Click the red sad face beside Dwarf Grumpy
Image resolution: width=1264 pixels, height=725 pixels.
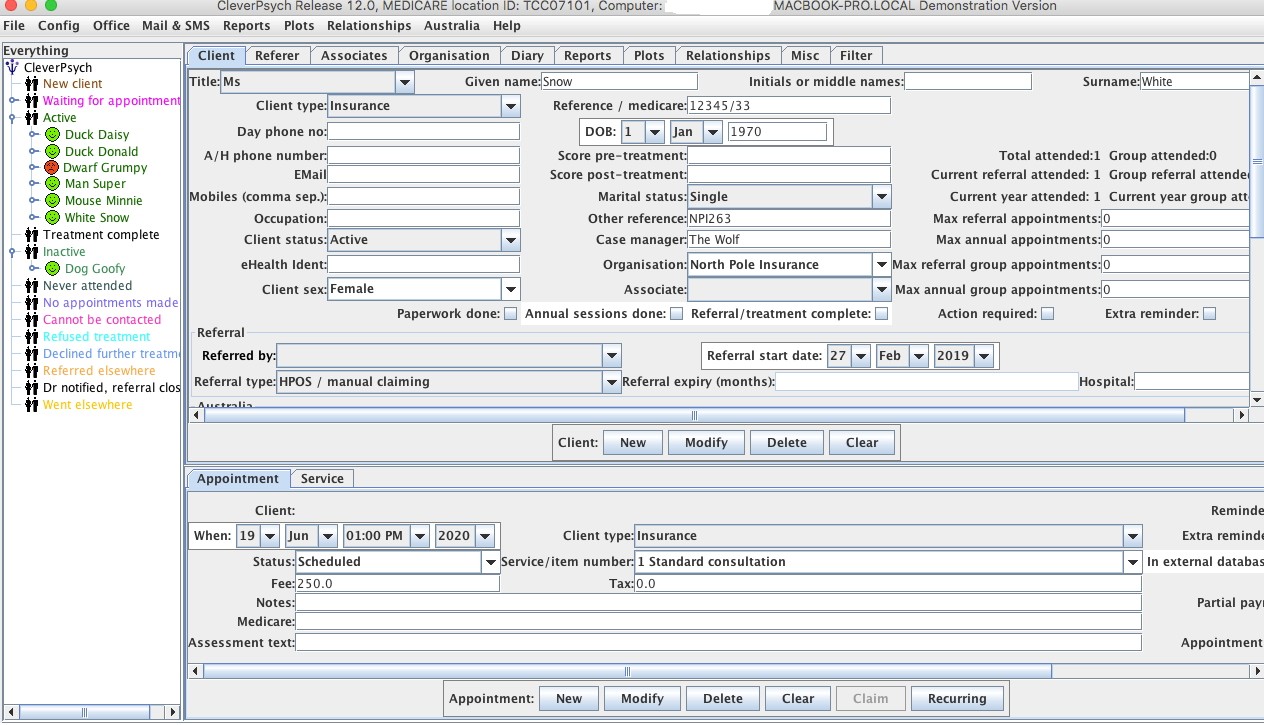pos(52,168)
